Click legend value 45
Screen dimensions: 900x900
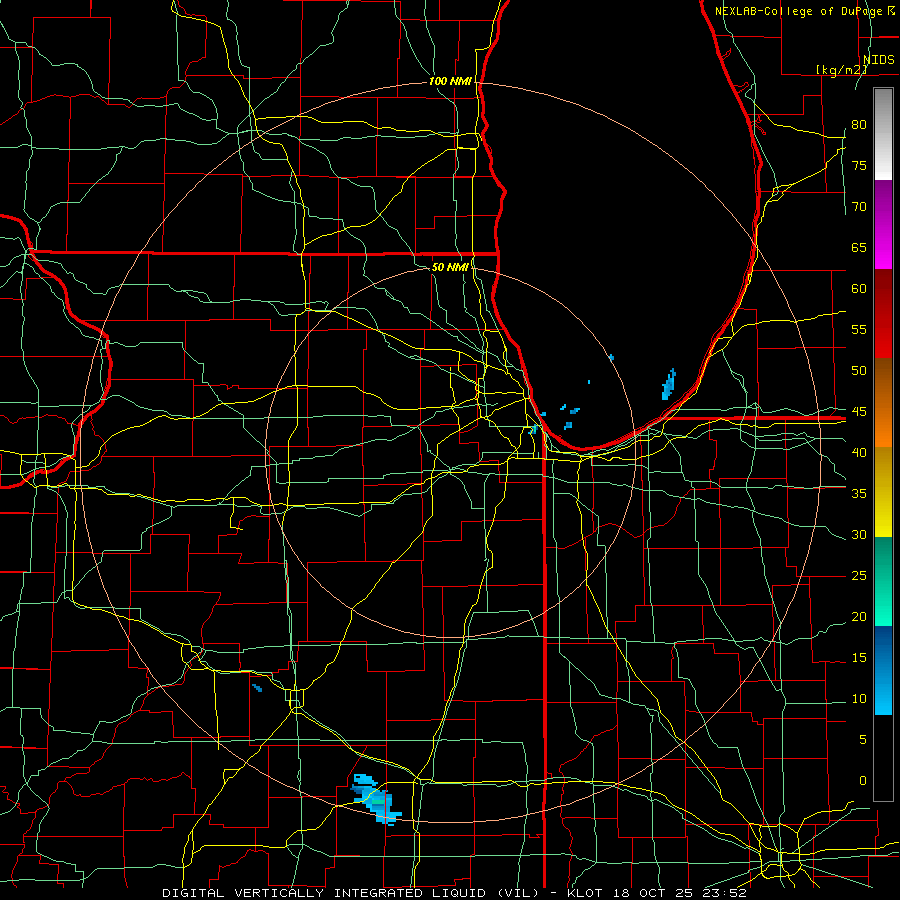coord(859,412)
